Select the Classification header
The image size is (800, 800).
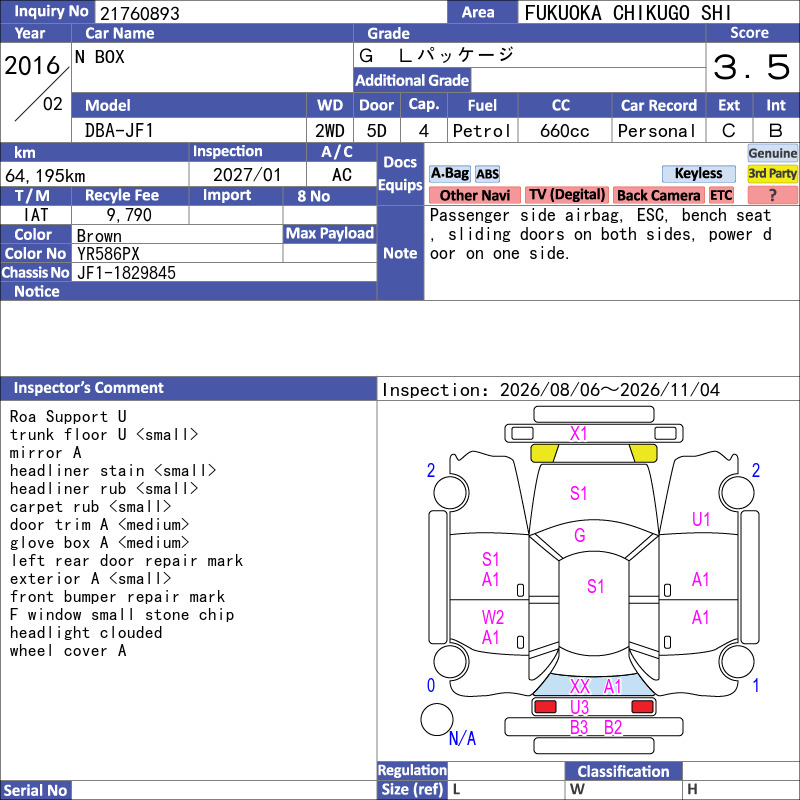[623, 771]
